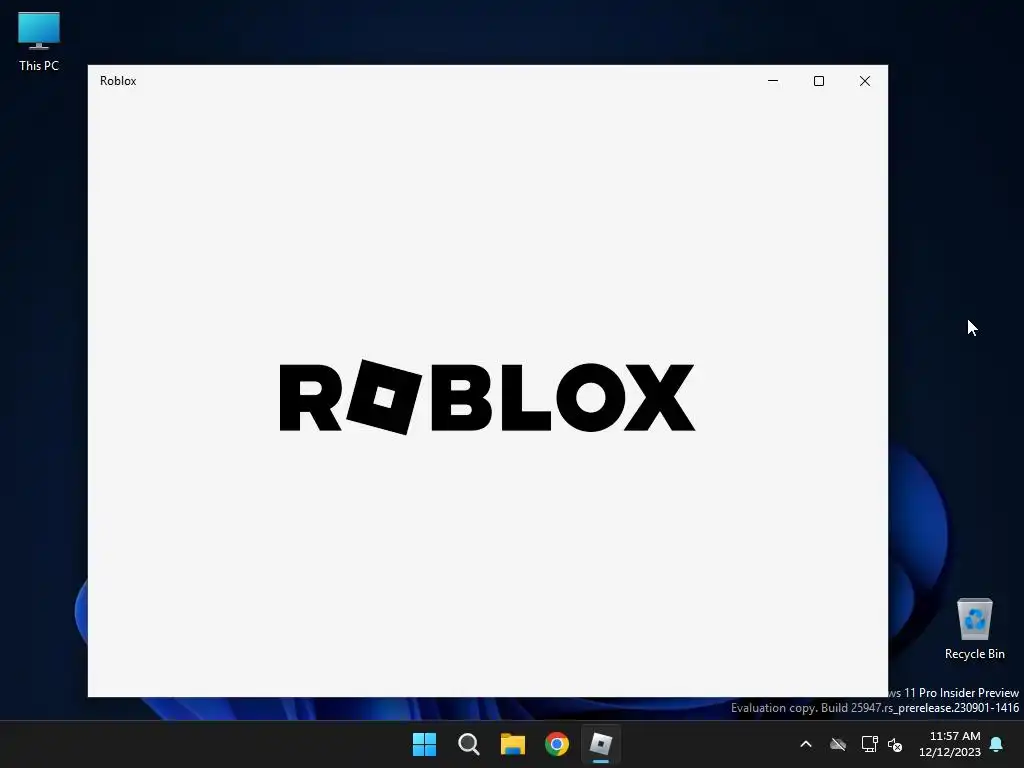The width and height of the screenshot is (1024, 768).
Task: Select the Recycle Bin desktop icon
Action: pyautogui.click(x=974, y=630)
